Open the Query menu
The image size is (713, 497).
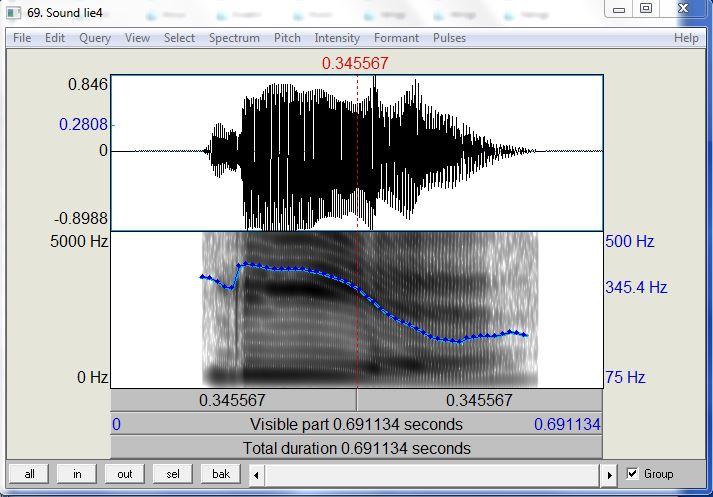[x=95, y=38]
